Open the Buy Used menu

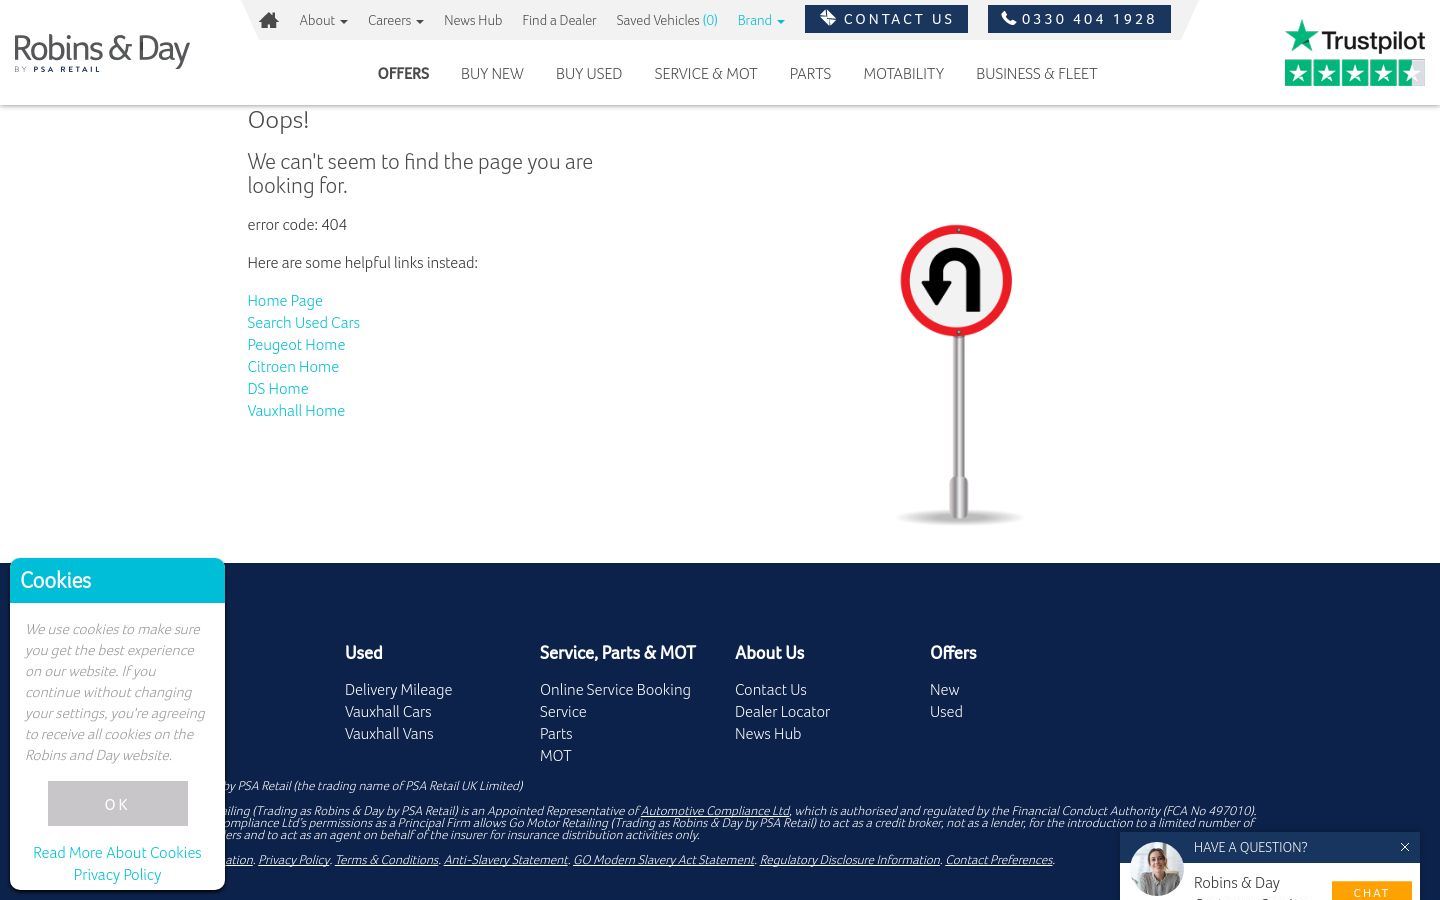tap(589, 74)
